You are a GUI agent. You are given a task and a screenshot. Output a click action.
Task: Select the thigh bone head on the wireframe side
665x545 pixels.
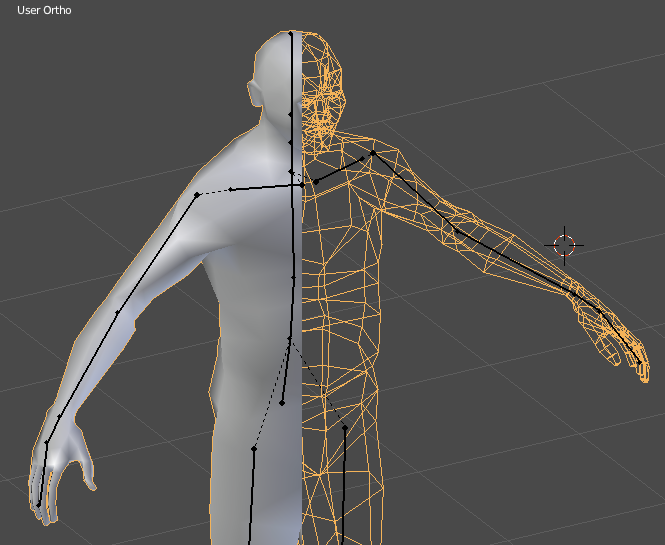coord(345,427)
